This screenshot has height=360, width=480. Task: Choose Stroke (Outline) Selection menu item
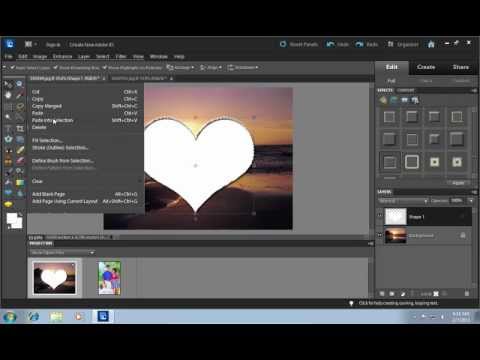tap(86, 147)
